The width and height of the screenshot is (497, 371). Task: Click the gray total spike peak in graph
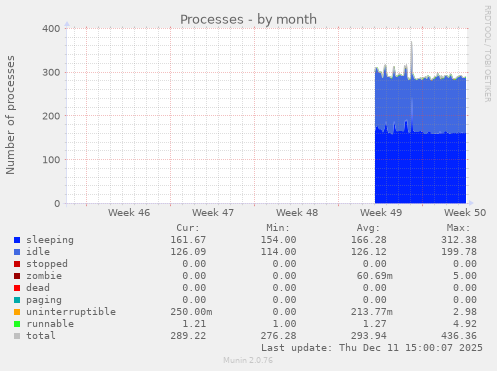pyautogui.click(x=411, y=43)
